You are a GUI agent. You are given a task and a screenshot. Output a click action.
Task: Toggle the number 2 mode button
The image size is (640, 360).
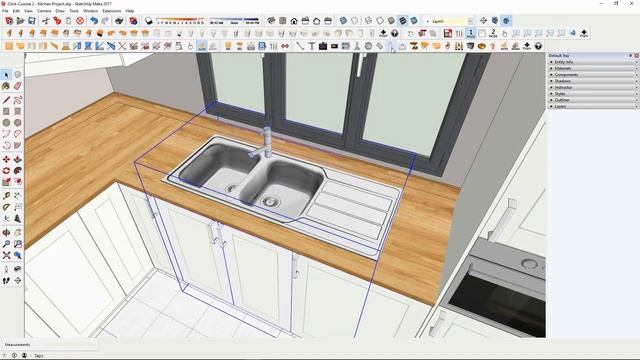coord(493,33)
